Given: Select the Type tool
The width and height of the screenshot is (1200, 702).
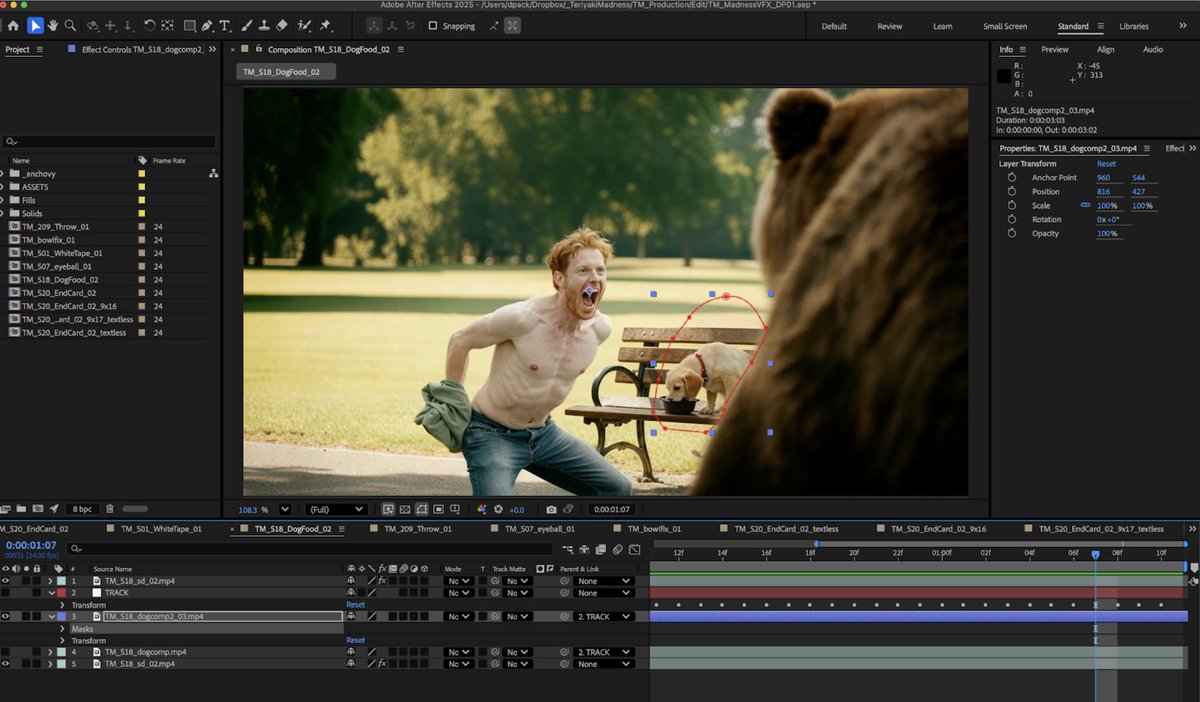Looking at the screenshot, I should (225, 25).
